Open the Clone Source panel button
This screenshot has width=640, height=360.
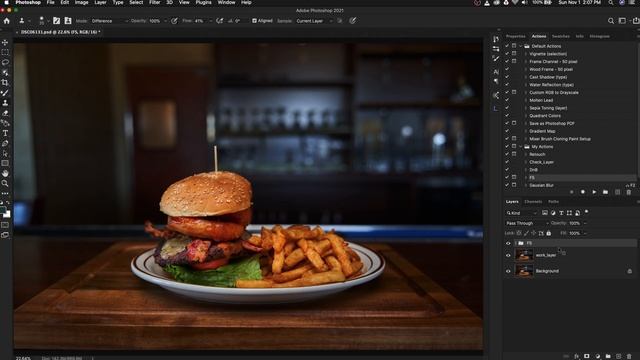[x=68, y=21]
